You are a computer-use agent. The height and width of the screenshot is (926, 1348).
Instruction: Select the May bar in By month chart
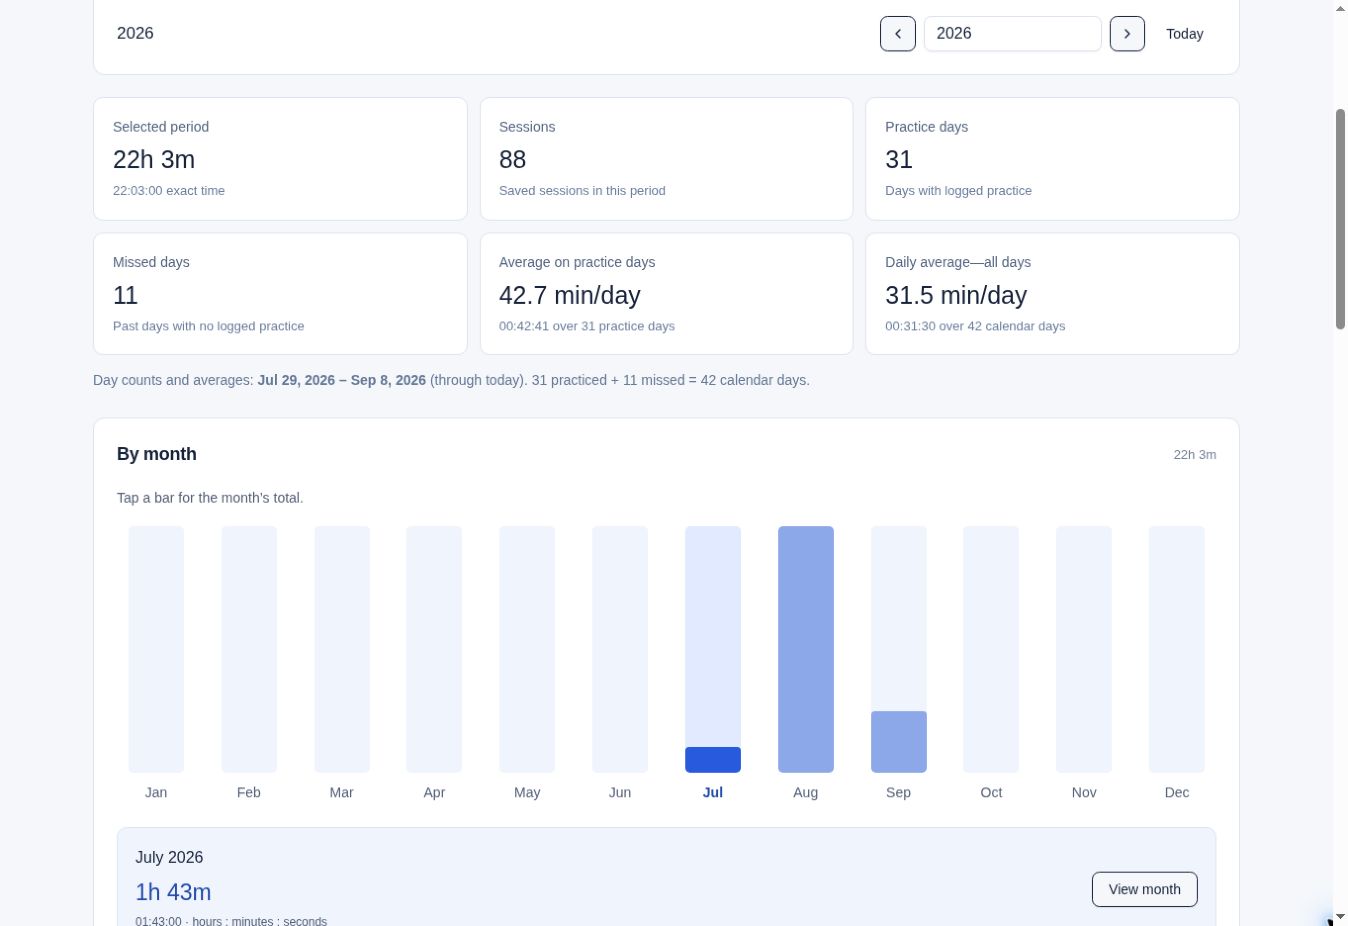click(x=527, y=649)
